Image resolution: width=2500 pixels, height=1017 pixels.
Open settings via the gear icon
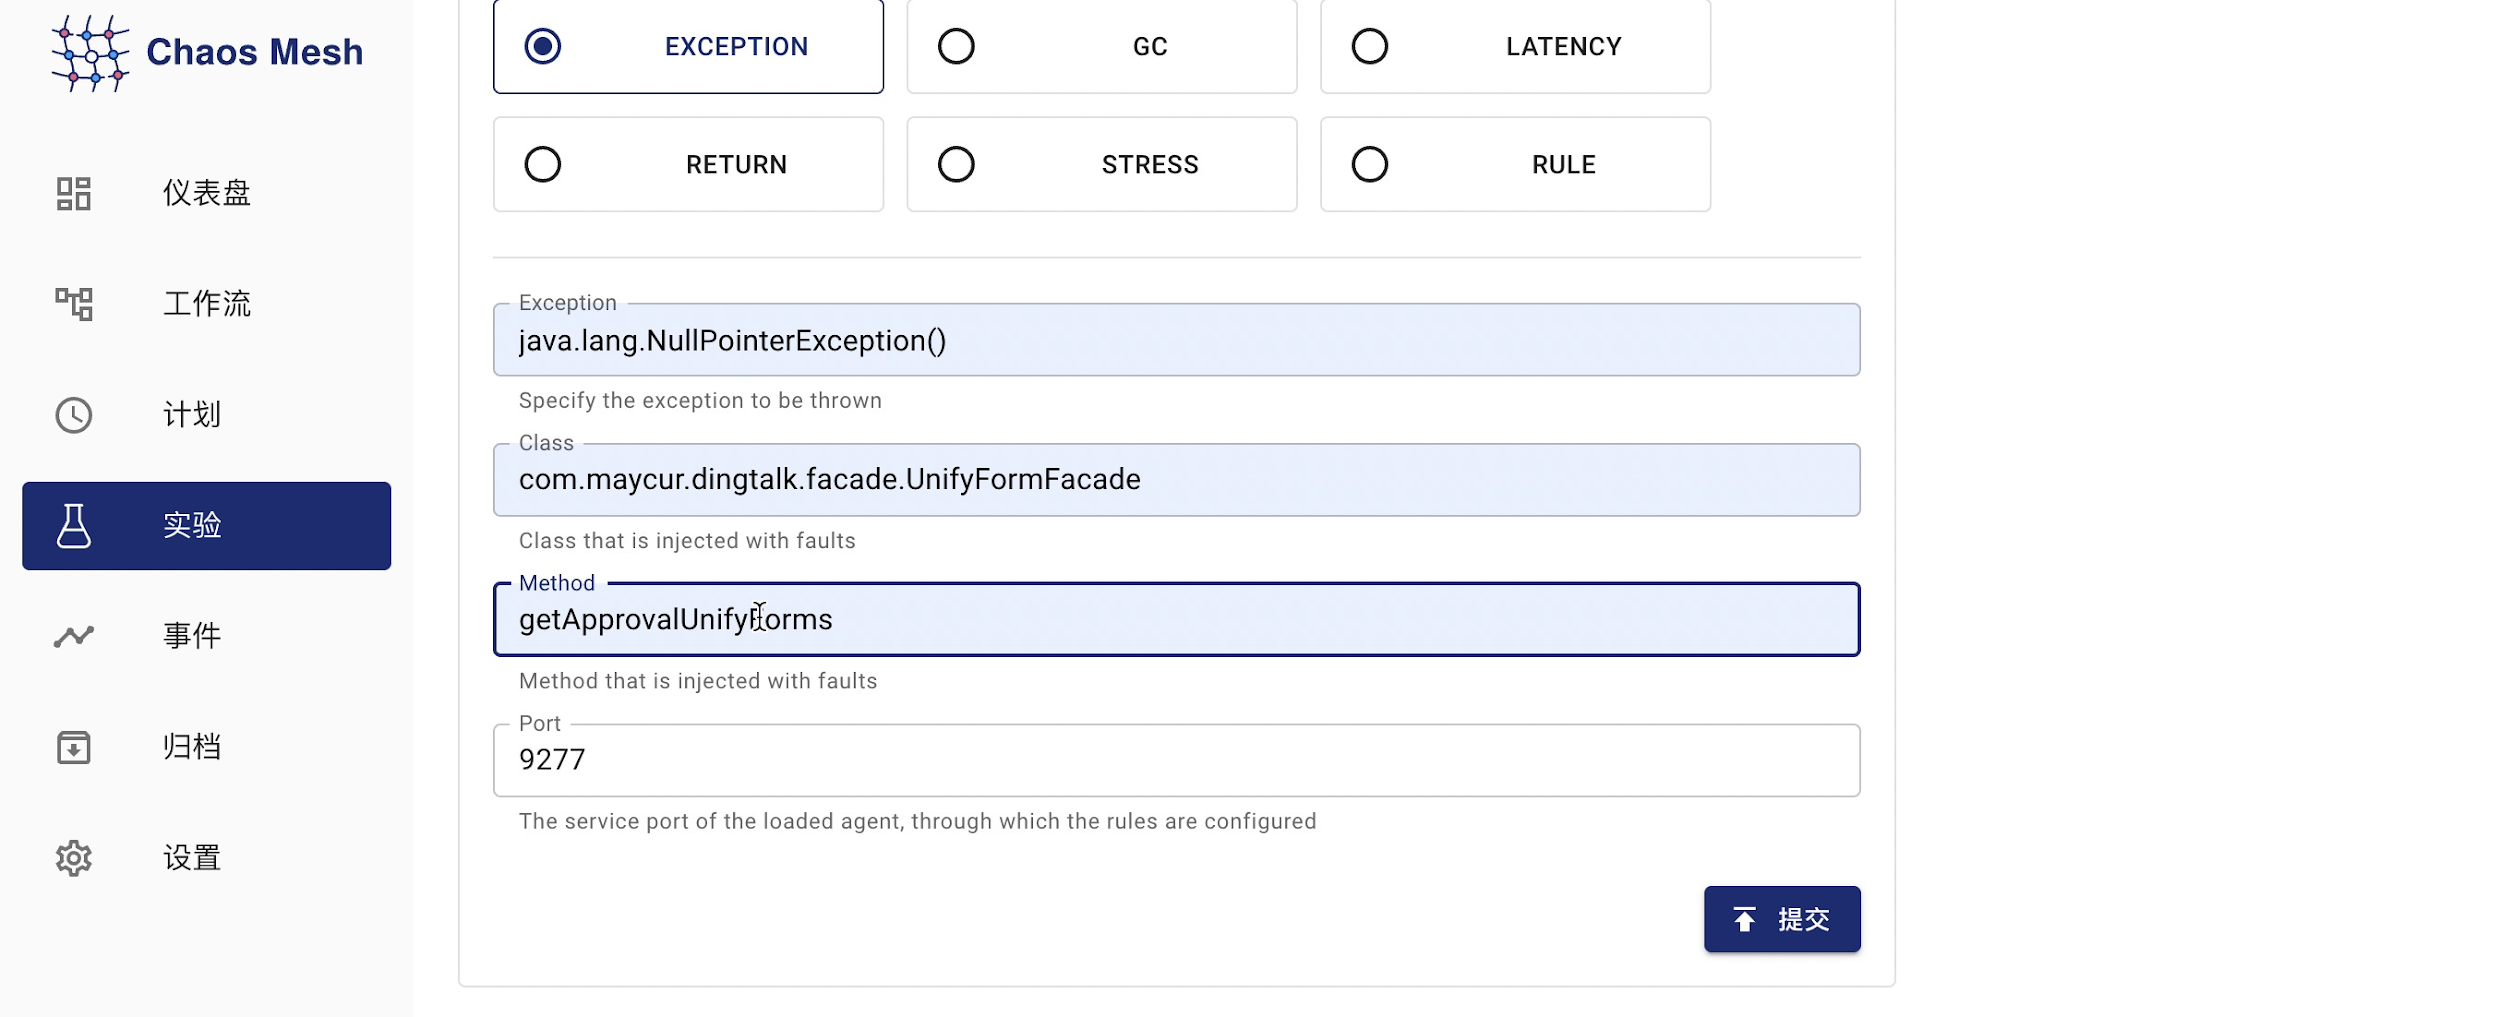pos(74,858)
